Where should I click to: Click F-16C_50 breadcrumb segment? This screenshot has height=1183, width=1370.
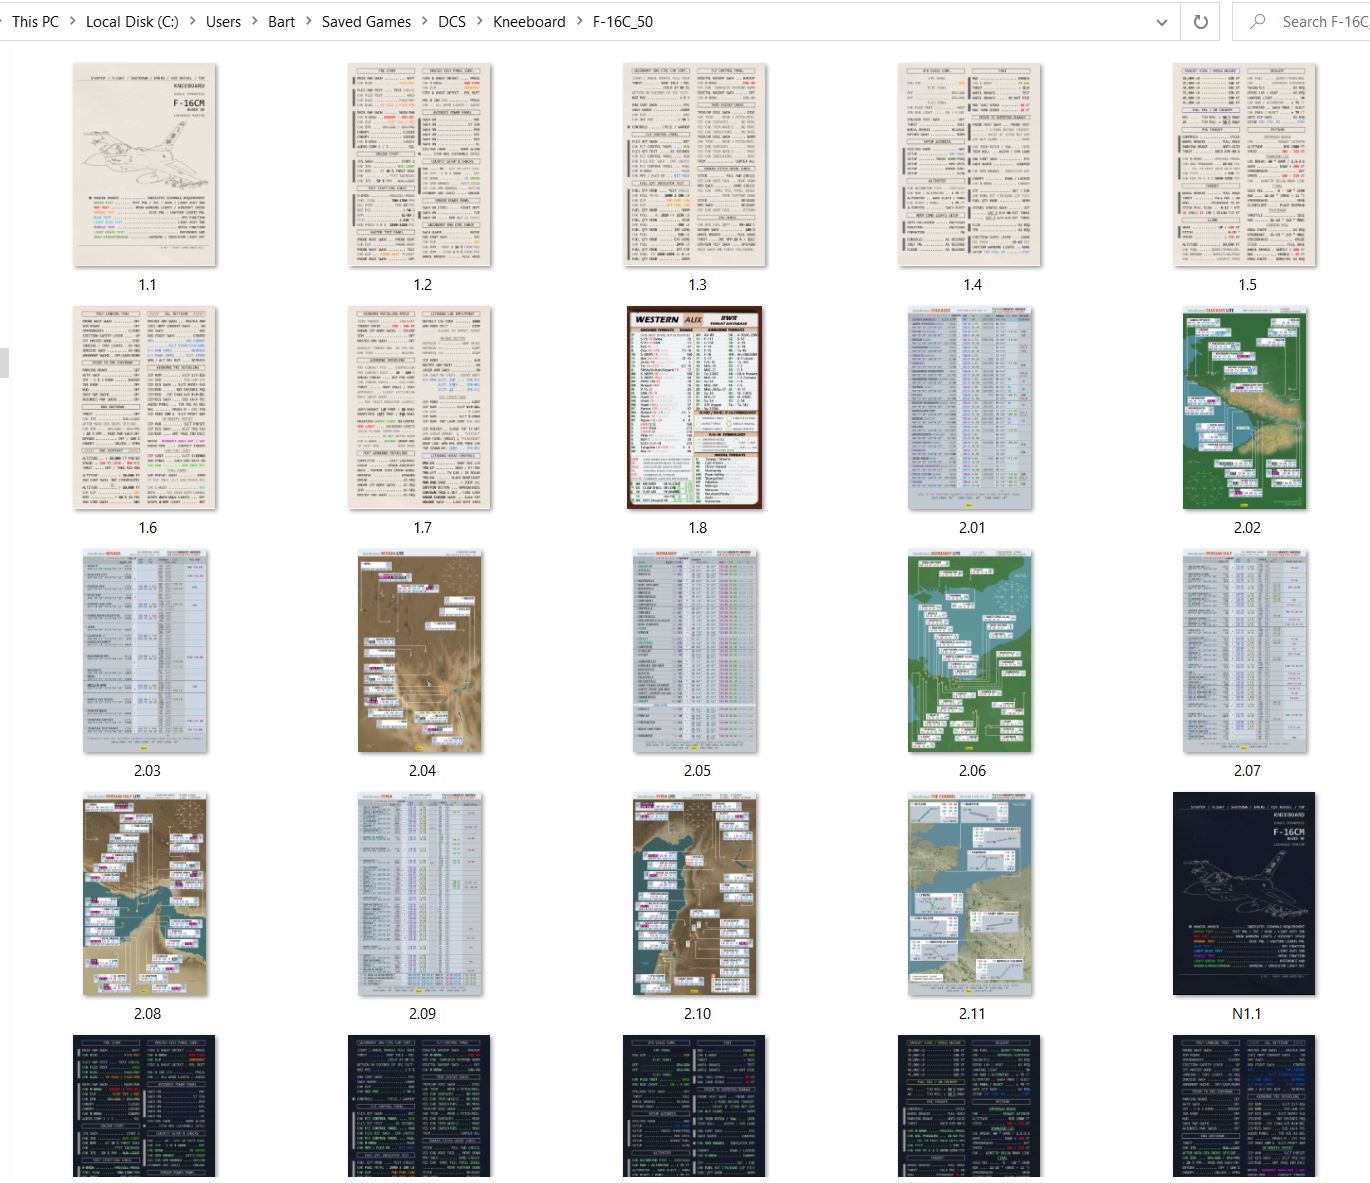pyautogui.click(x=623, y=21)
